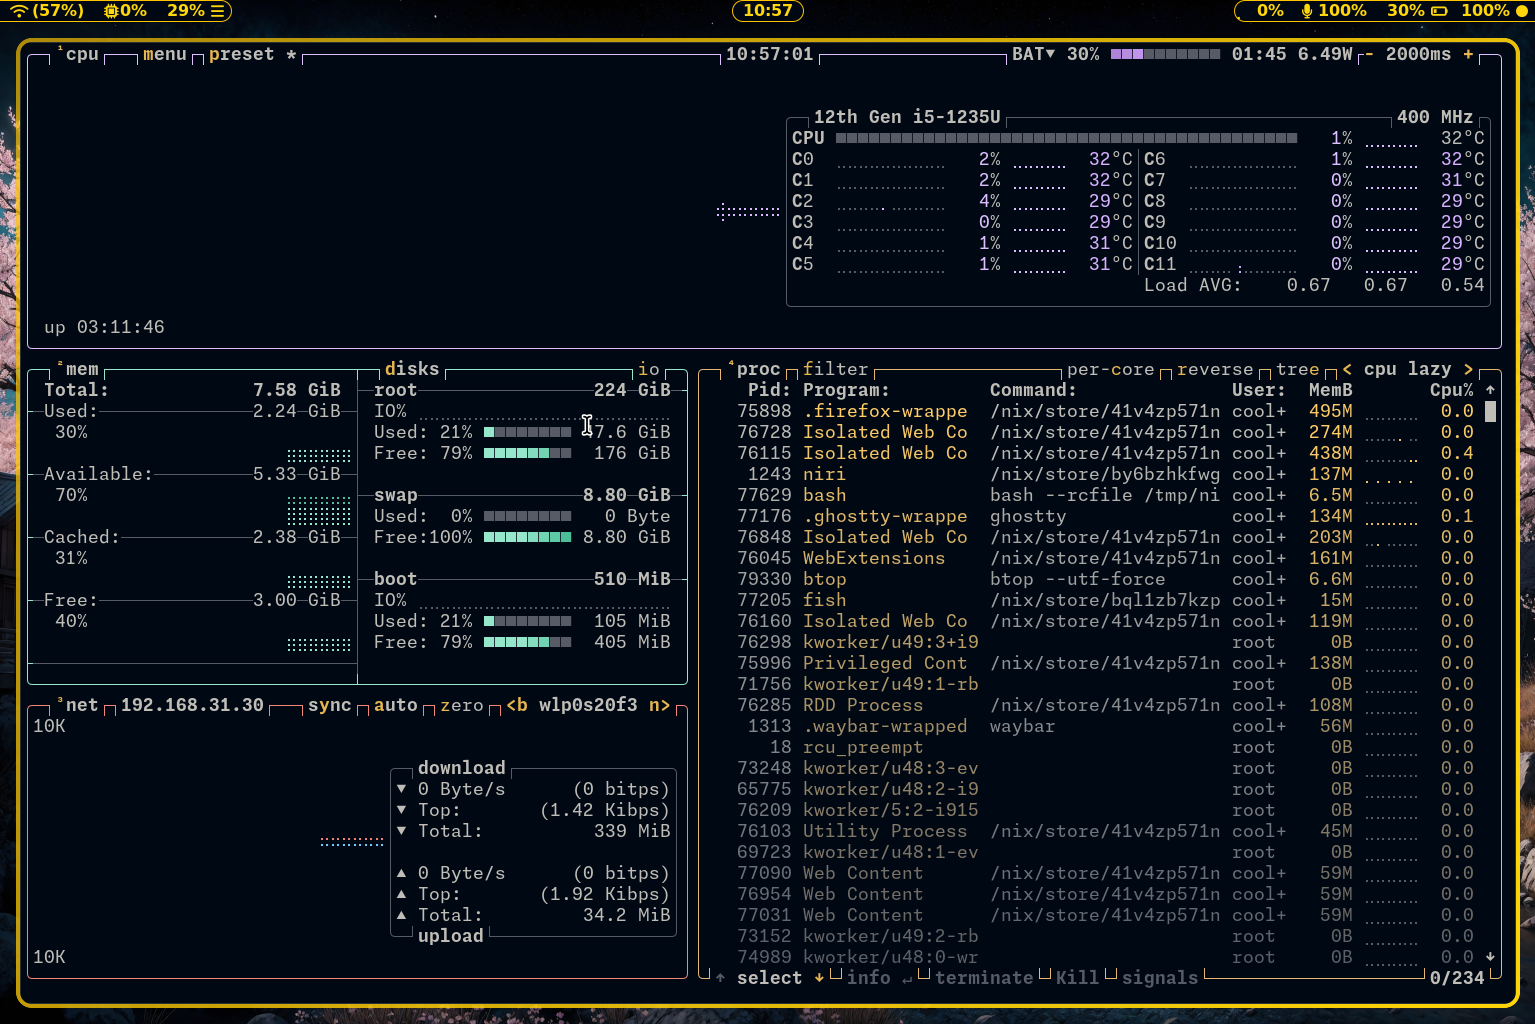
Task: Select the btop process row
Action: 1105,579
